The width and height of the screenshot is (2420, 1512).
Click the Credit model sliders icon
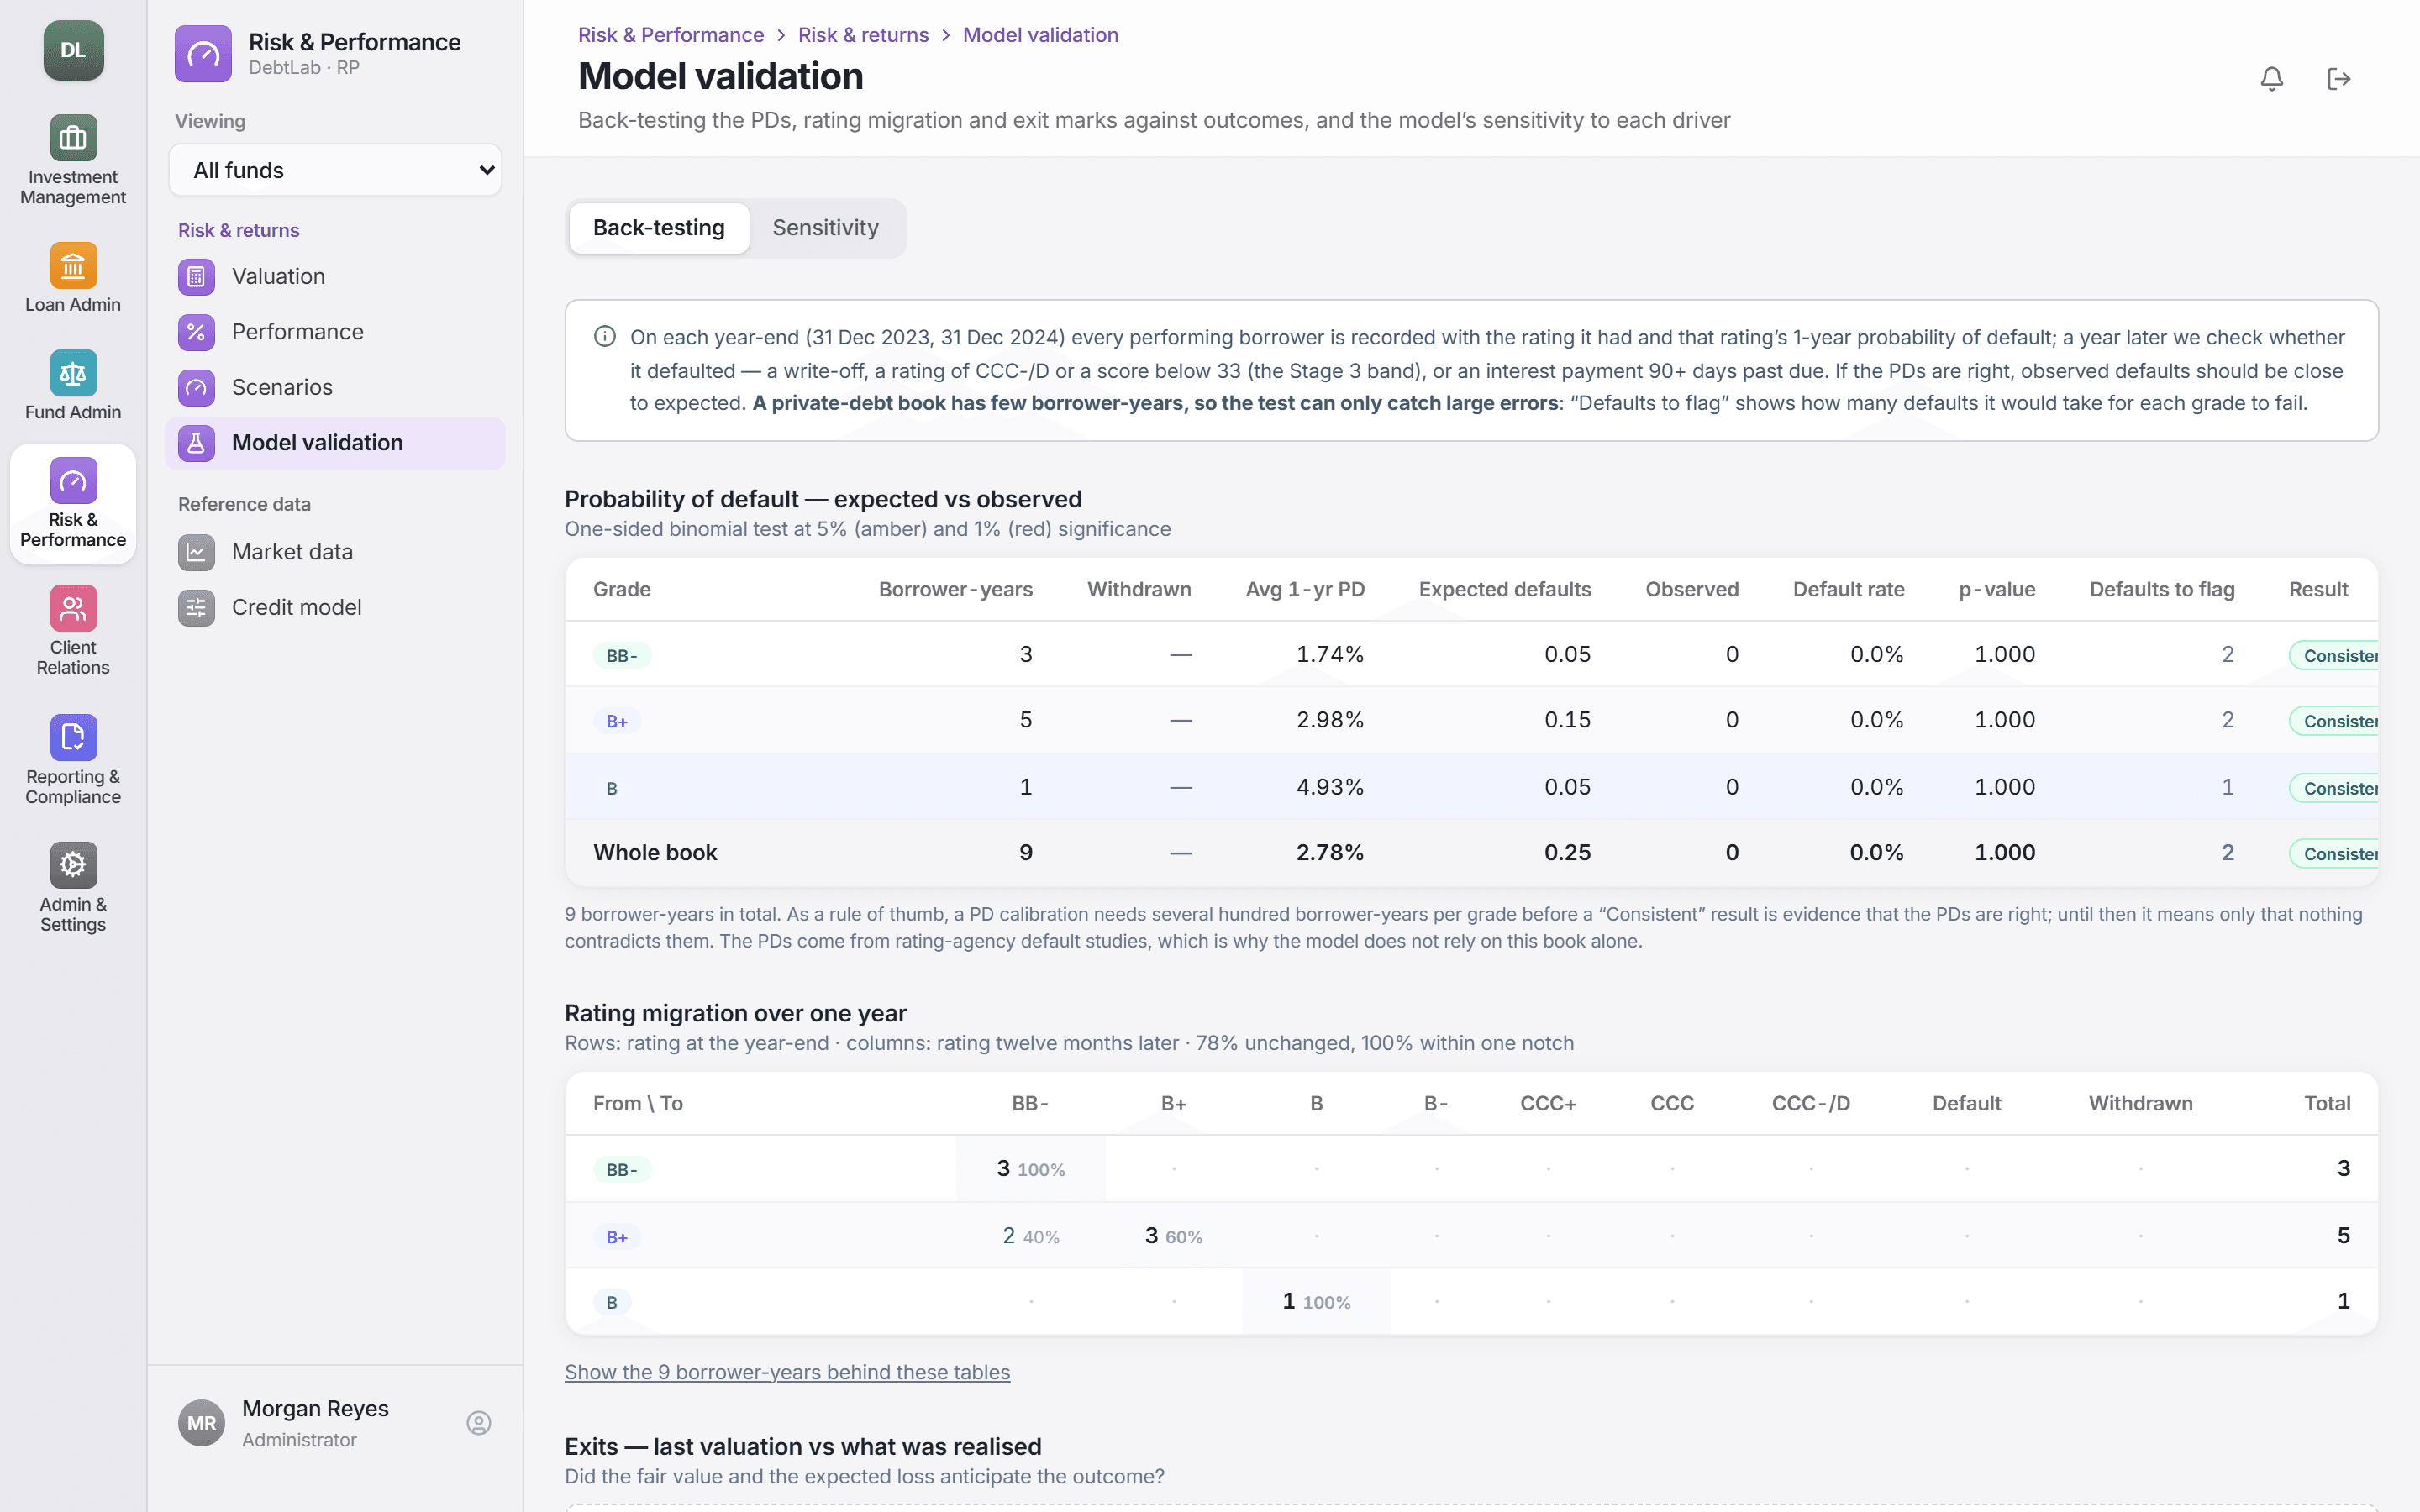pos(196,607)
